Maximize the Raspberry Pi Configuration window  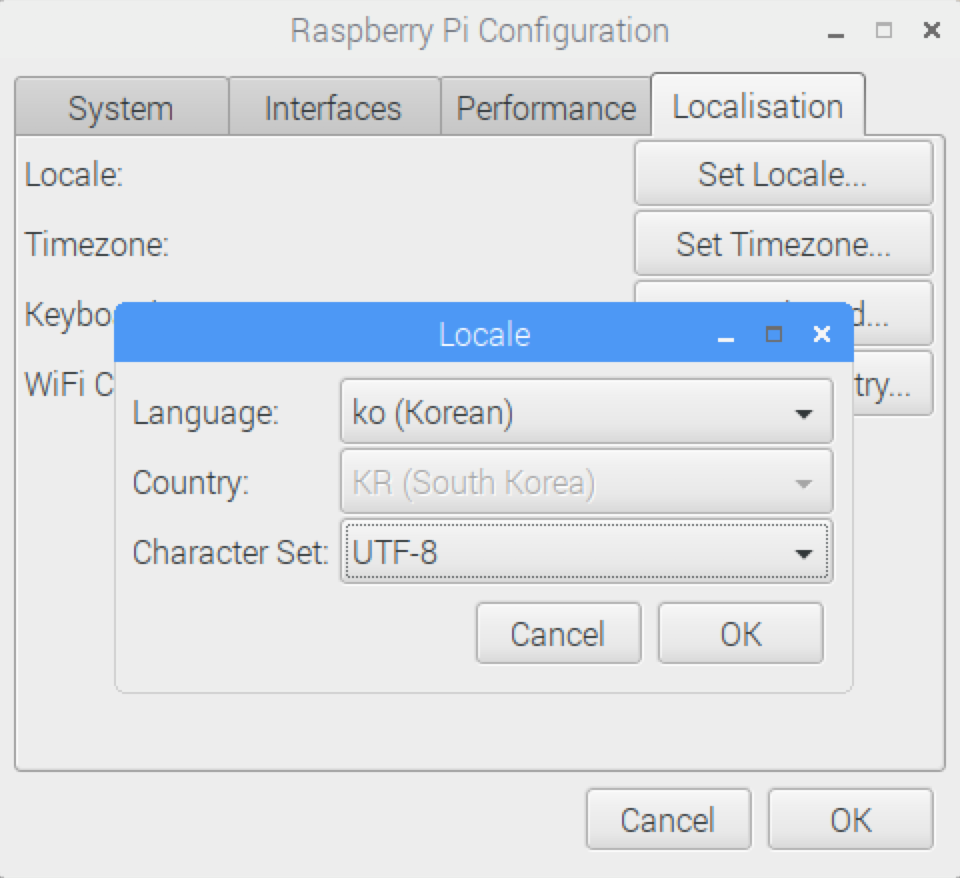coord(884,30)
